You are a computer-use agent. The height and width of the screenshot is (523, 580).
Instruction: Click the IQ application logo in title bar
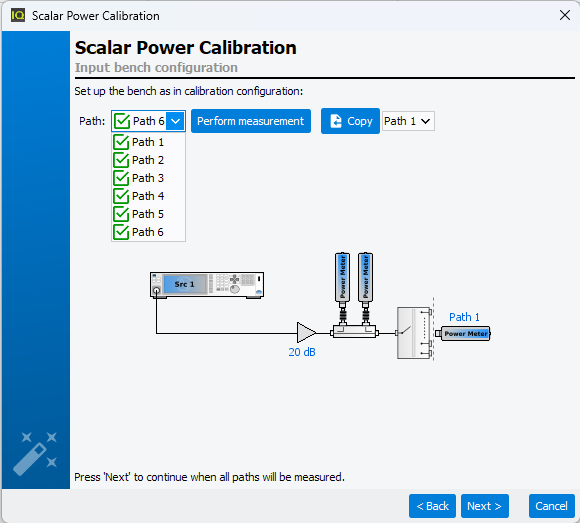tap(18, 16)
